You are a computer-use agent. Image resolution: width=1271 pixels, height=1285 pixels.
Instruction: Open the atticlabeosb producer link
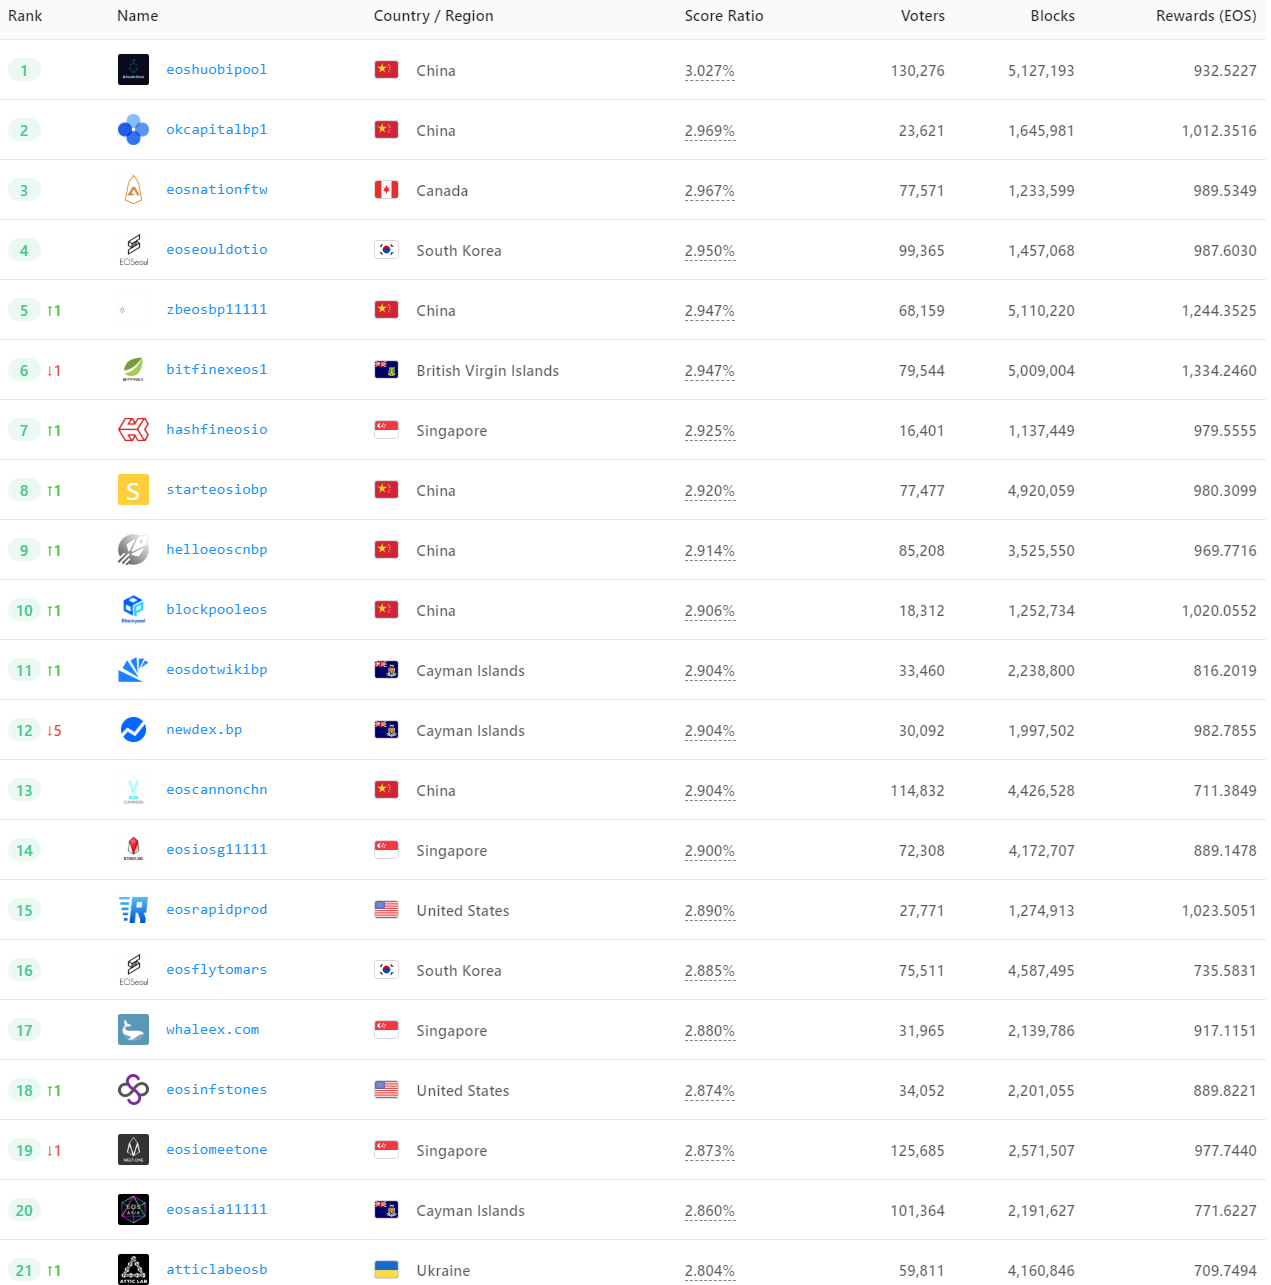[217, 1270]
